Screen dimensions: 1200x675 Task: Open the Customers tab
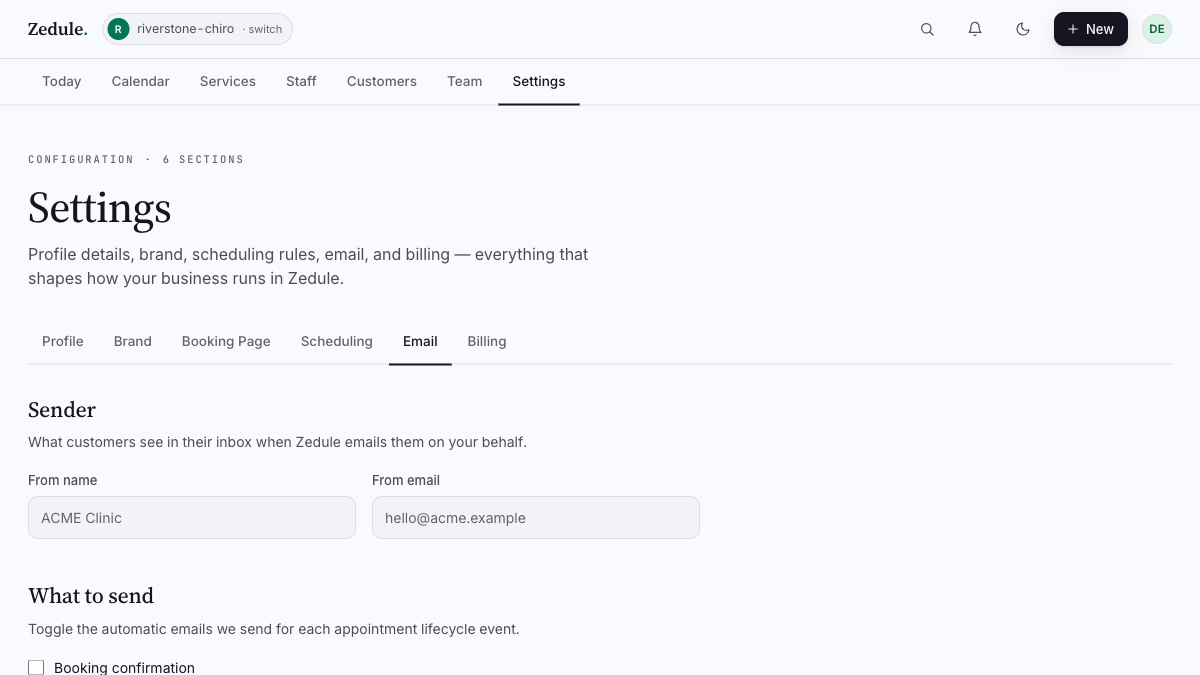(x=382, y=81)
